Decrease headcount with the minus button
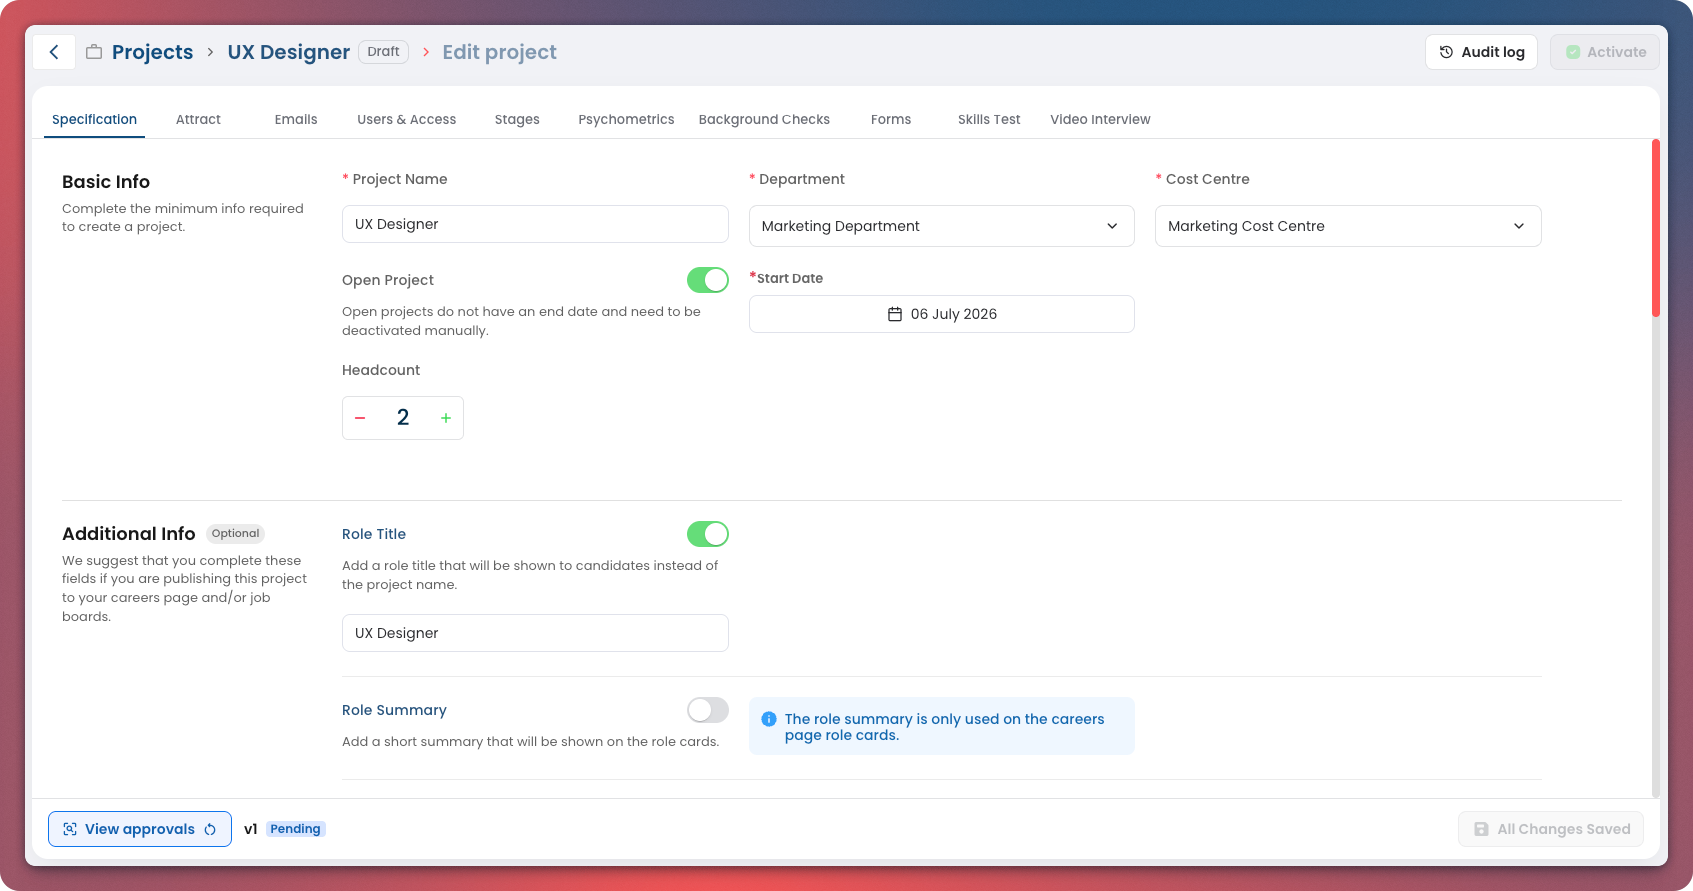This screenshot has width=1693, height=891. (360, 418)
